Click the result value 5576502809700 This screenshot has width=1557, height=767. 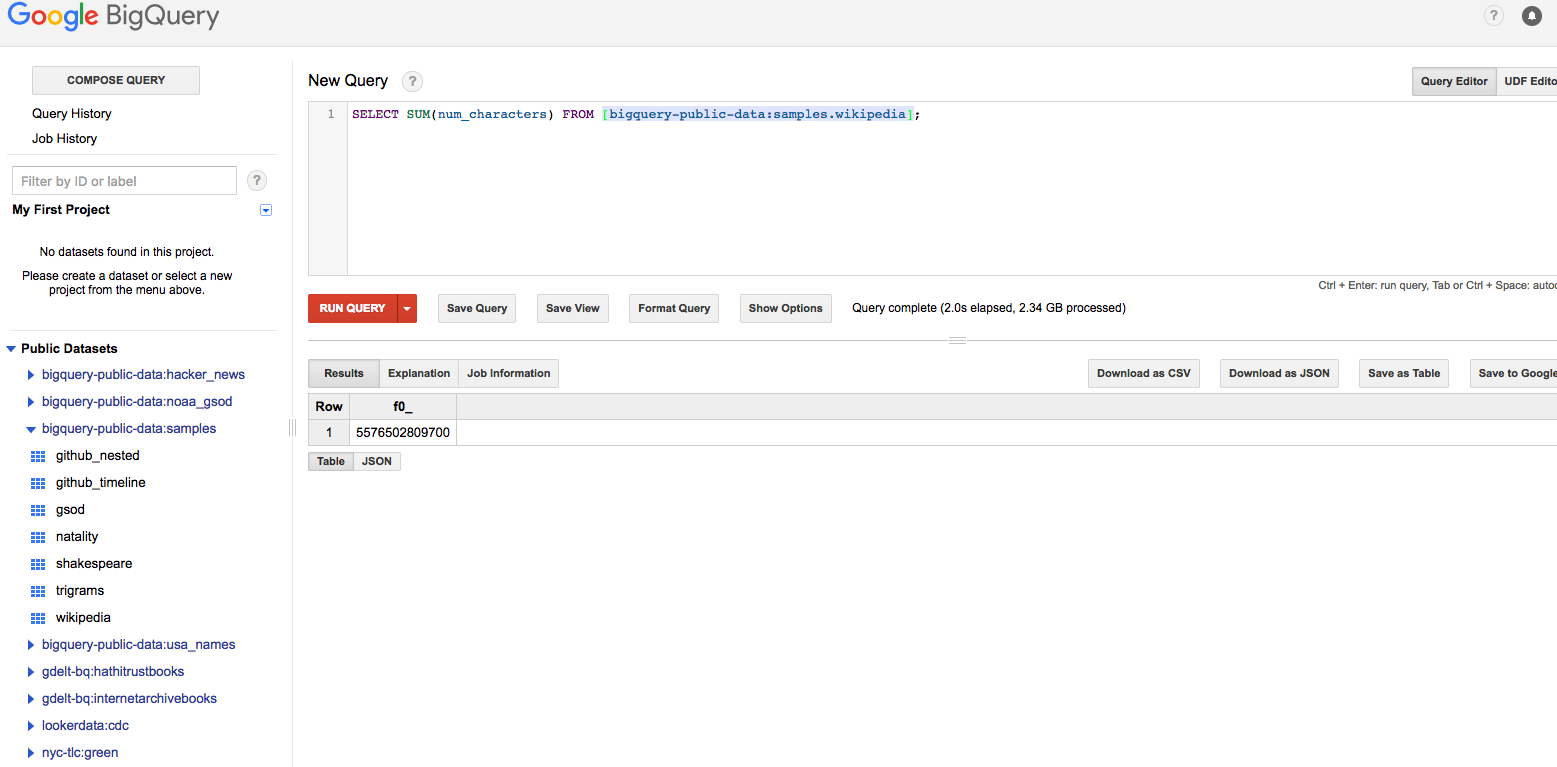coord(403,433)
